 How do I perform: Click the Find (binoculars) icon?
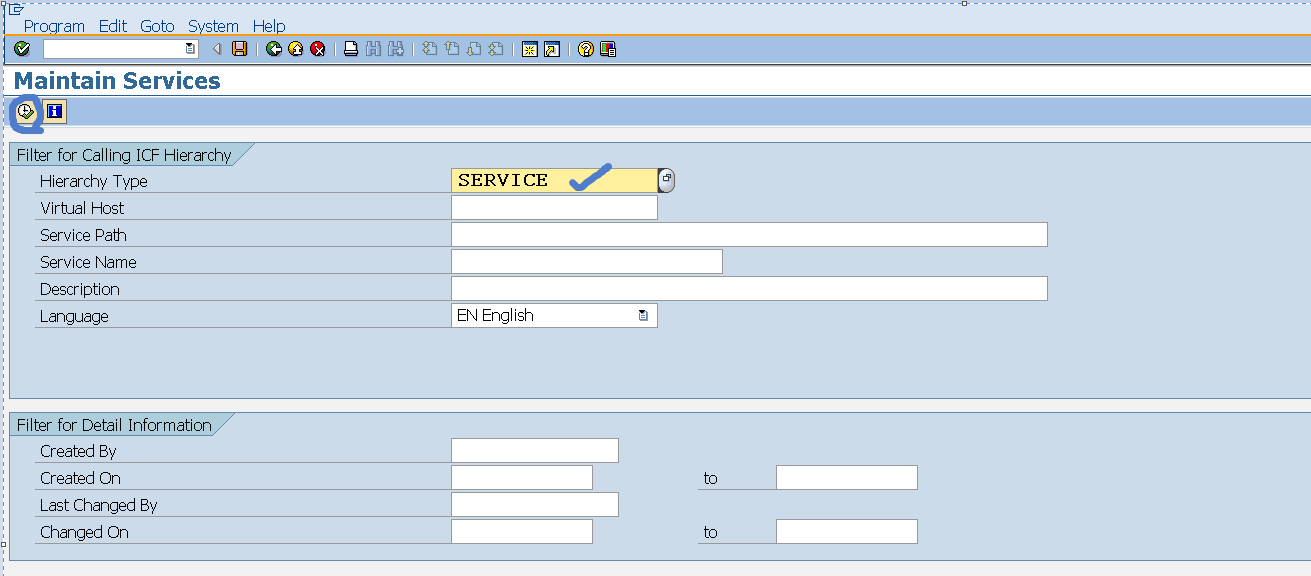[x=373, y=48]
